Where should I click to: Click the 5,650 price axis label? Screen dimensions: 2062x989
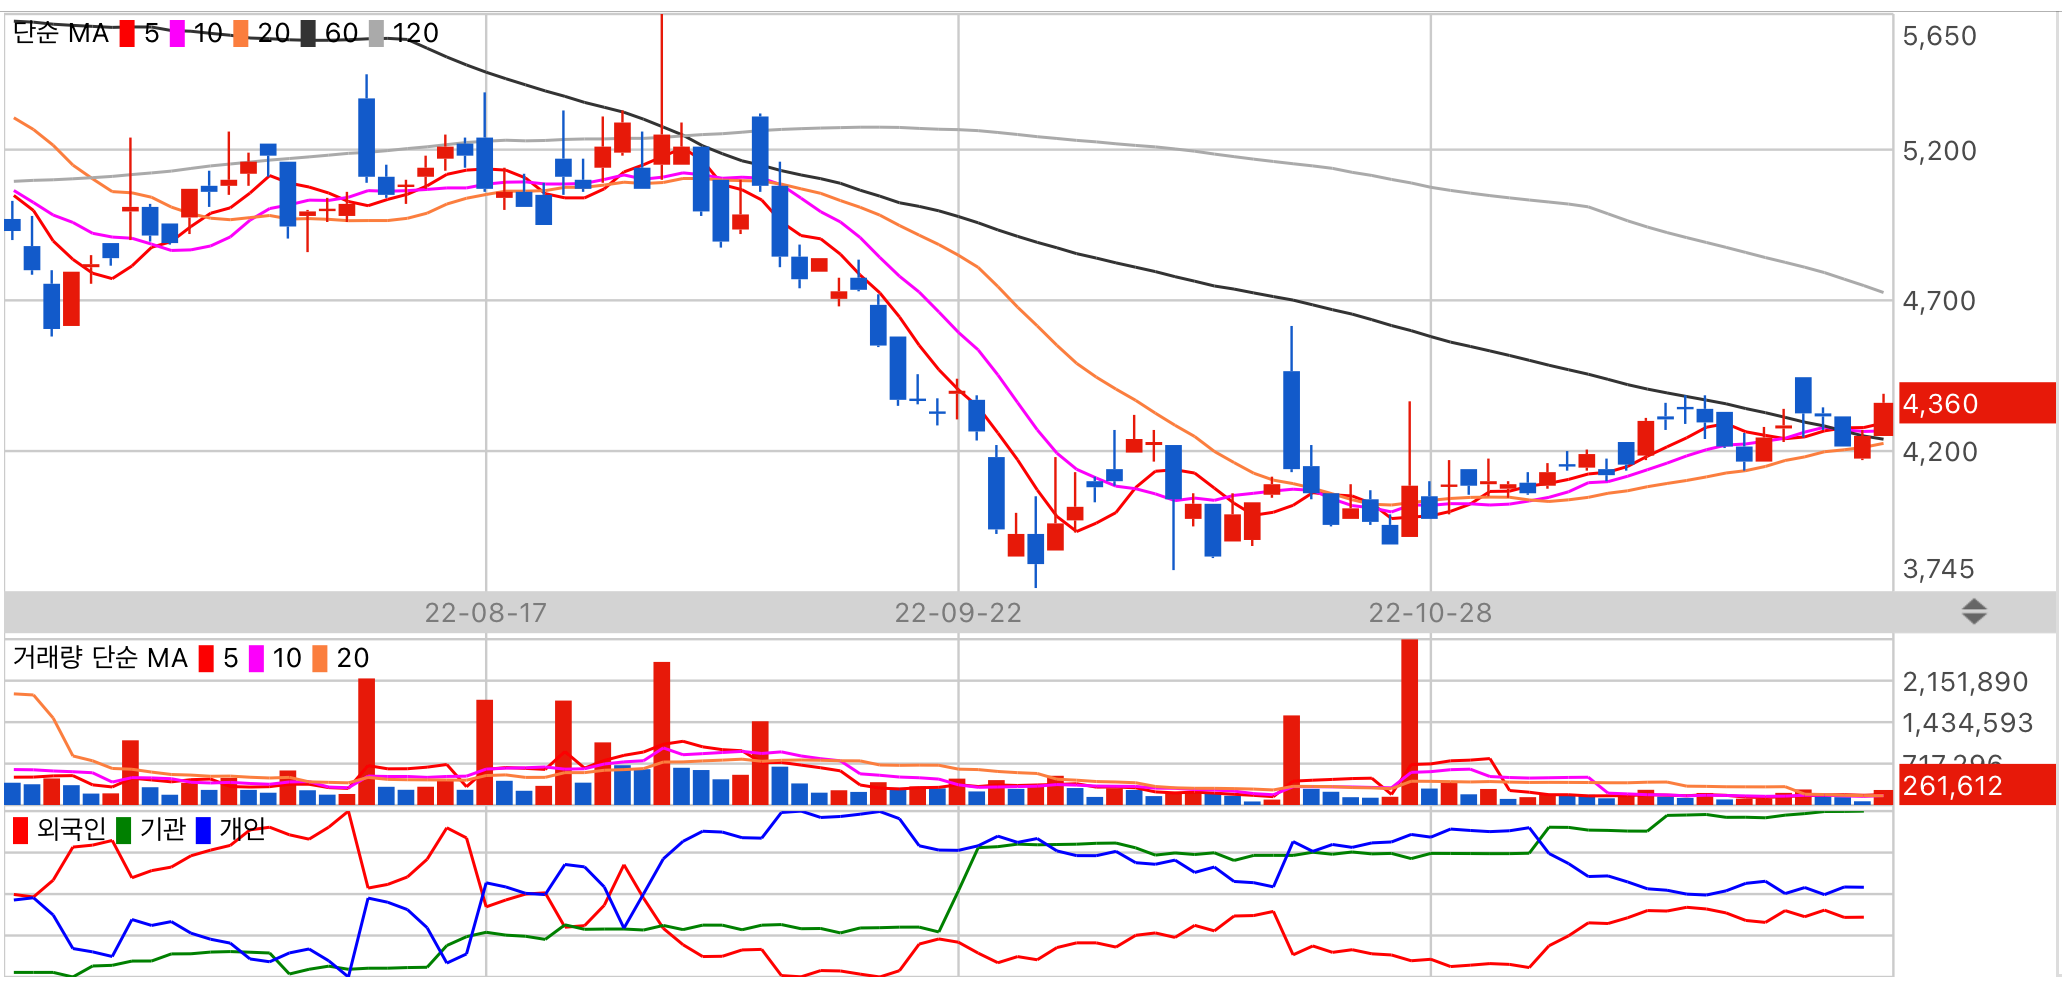click(1939, 36)
